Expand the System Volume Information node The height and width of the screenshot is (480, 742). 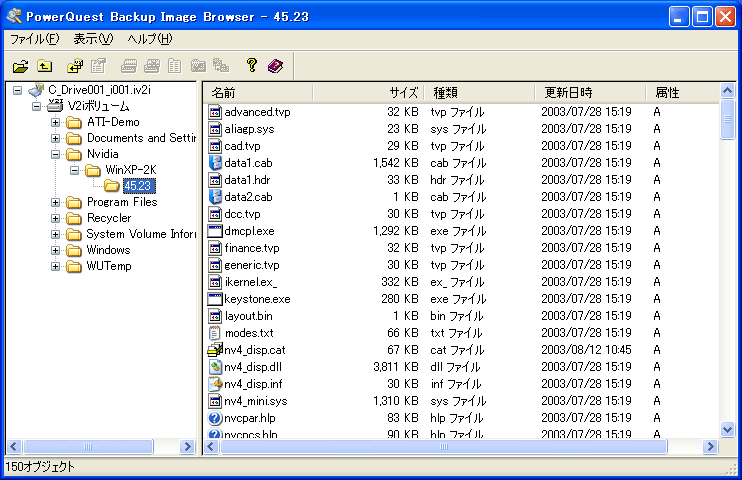[55, 234]
